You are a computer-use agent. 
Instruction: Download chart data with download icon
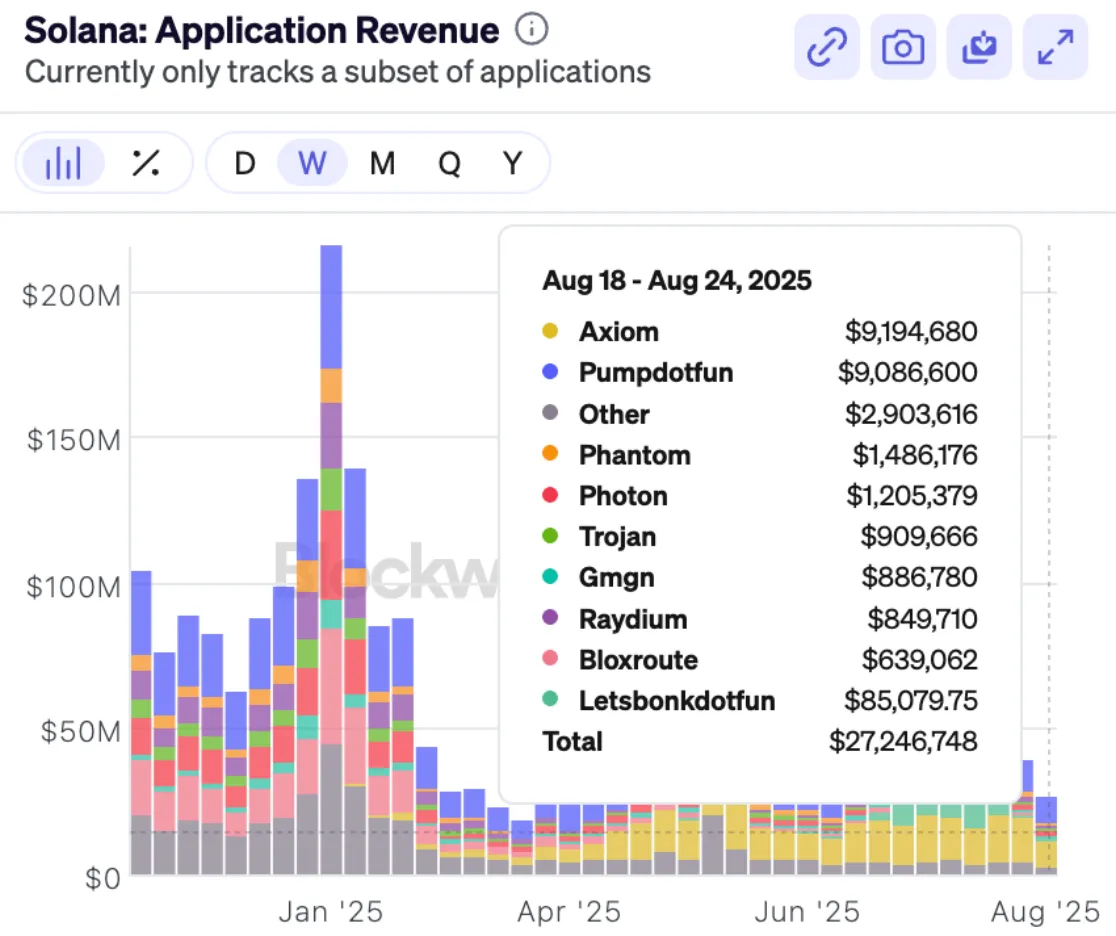click(979, 47)
